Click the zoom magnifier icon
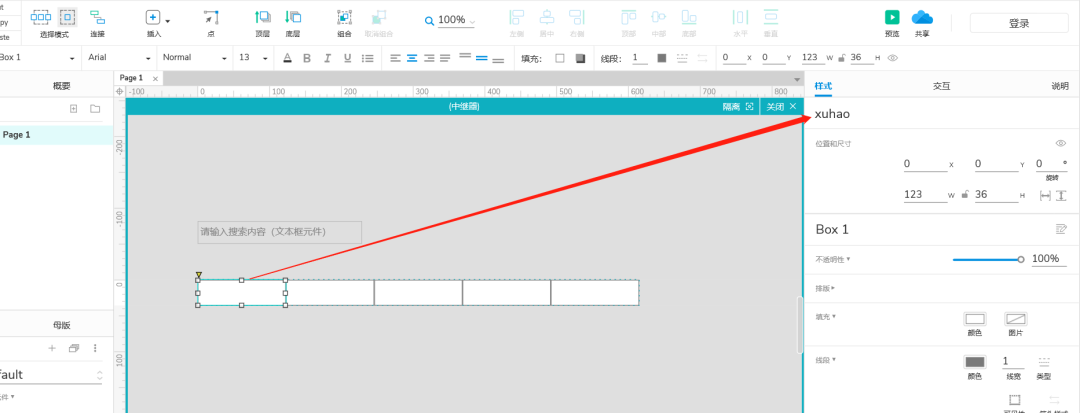 [x=430, y=21]
